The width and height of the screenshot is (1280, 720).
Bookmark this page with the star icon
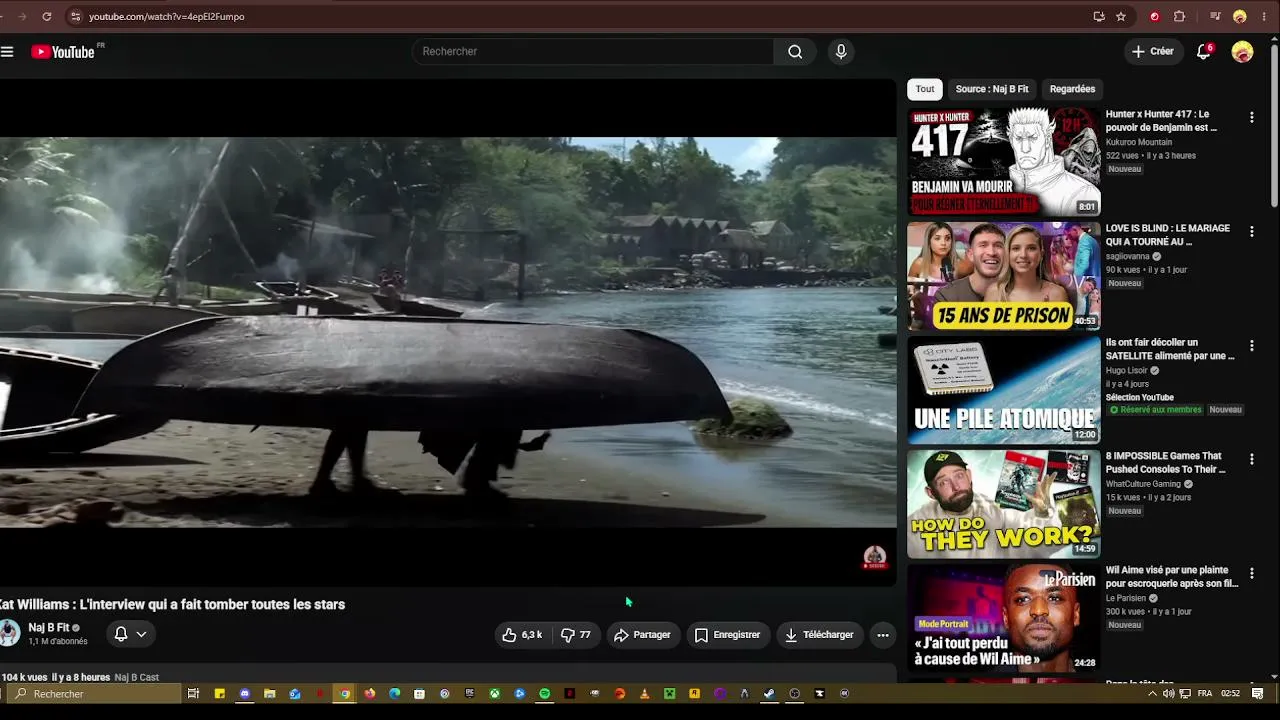click(x=1121, y=16)
